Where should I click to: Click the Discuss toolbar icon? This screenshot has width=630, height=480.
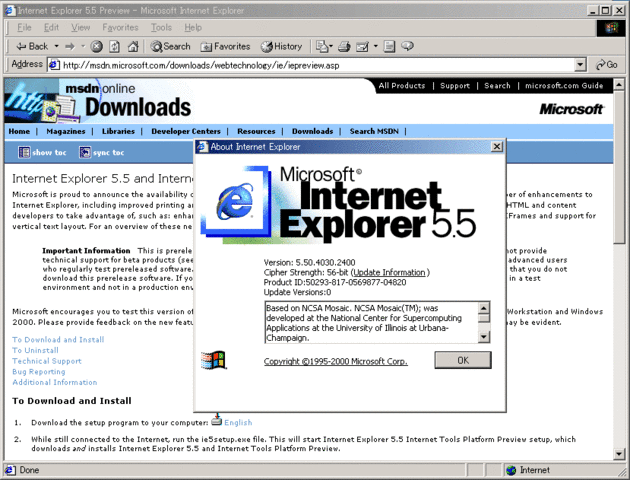point(389,47)
